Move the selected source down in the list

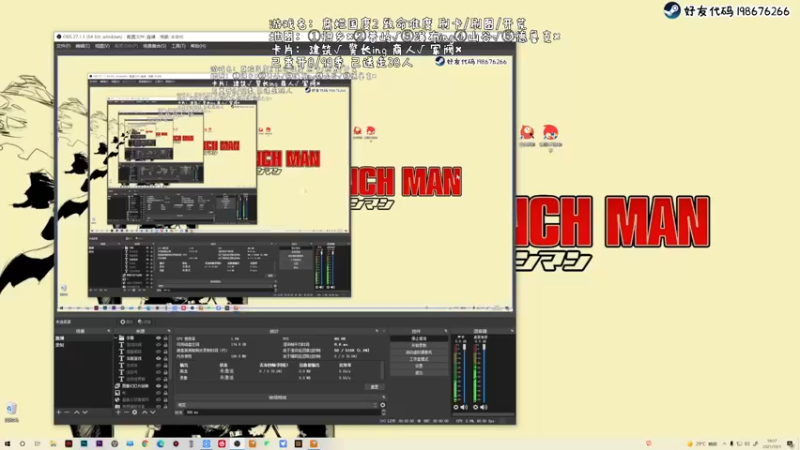coord(153,412)
